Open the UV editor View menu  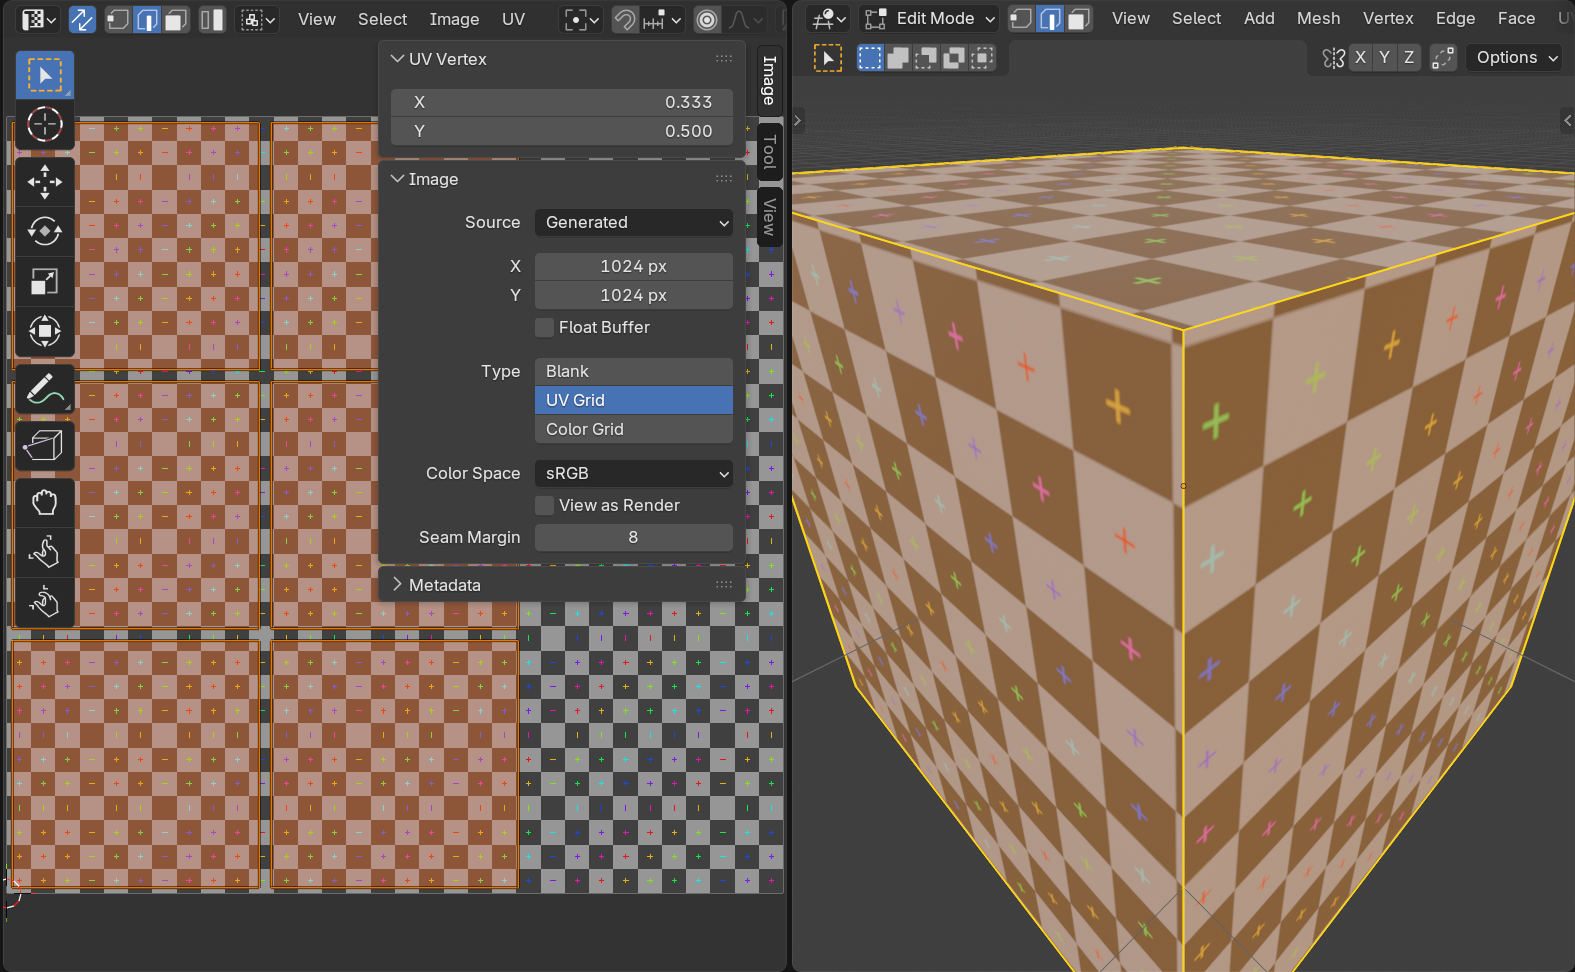[317, 19]
